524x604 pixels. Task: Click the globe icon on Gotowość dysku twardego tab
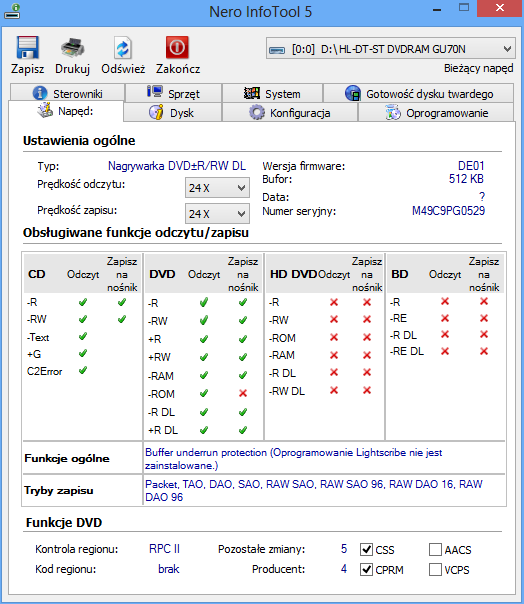353,93
